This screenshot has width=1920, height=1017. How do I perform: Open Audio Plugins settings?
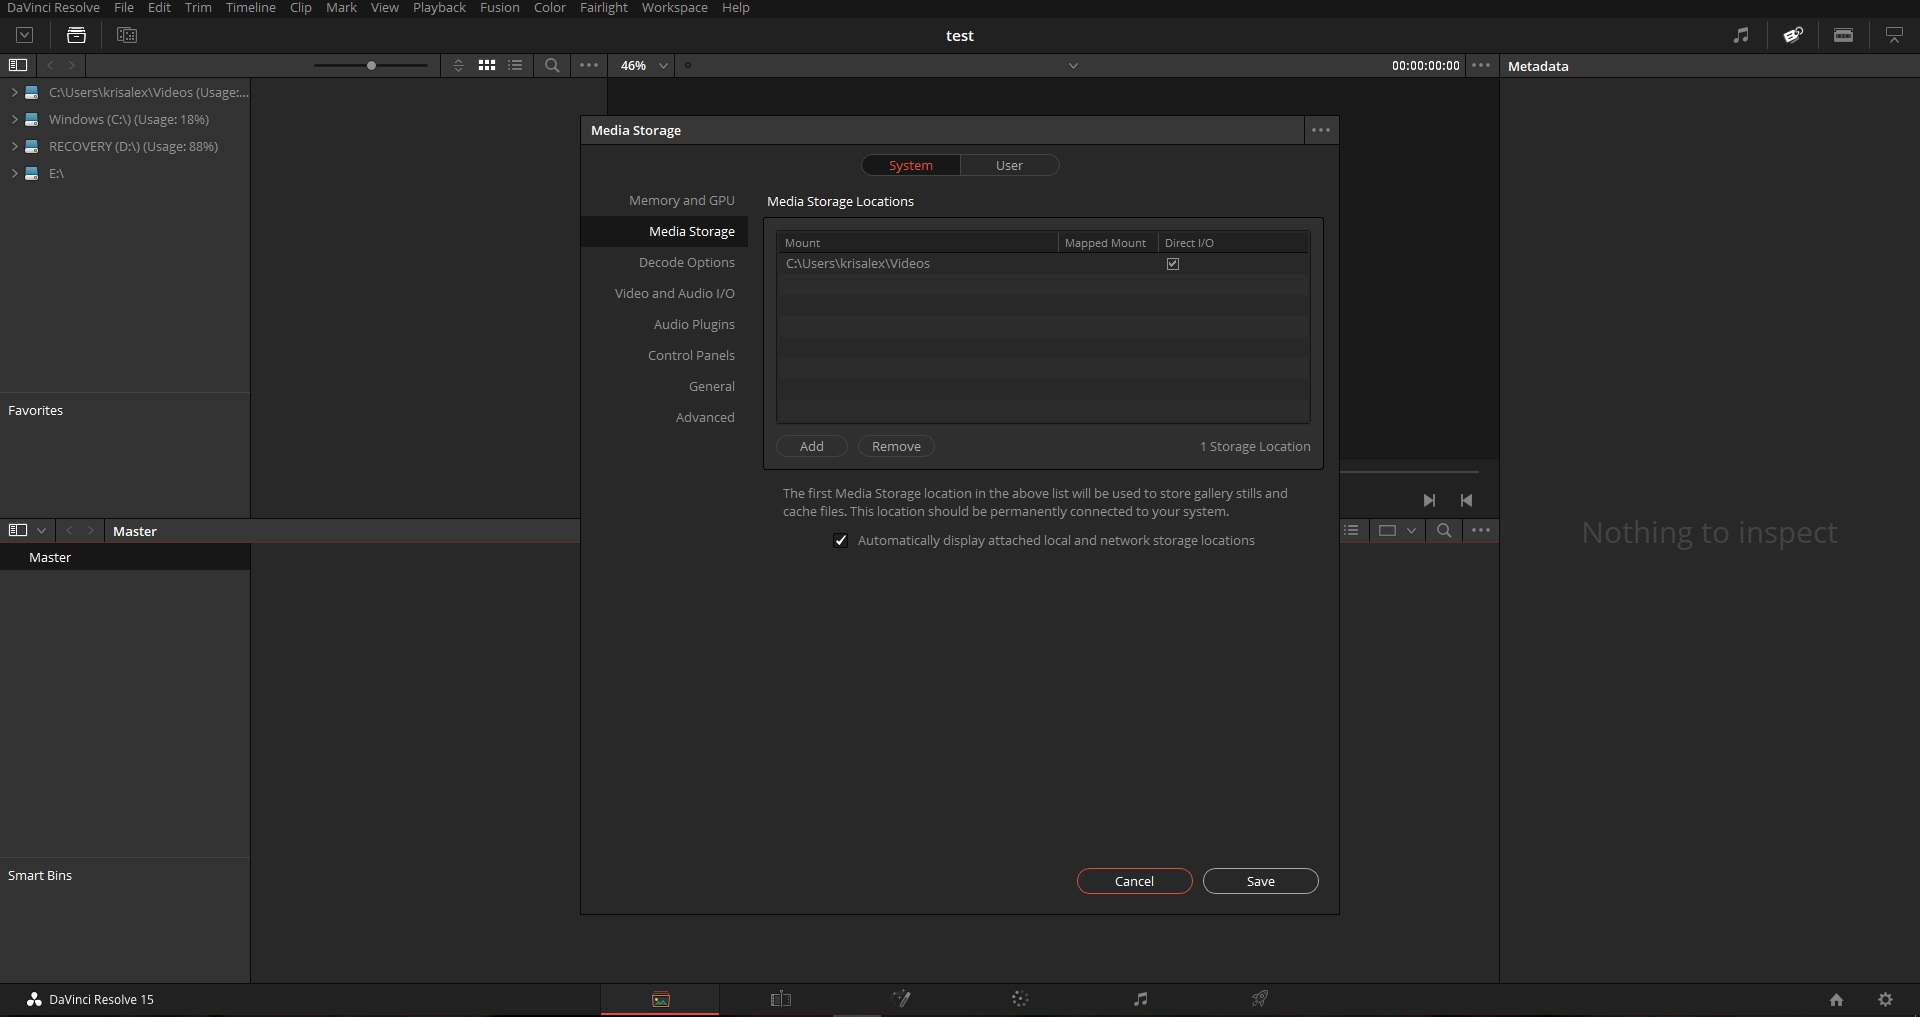click(694, 324)
